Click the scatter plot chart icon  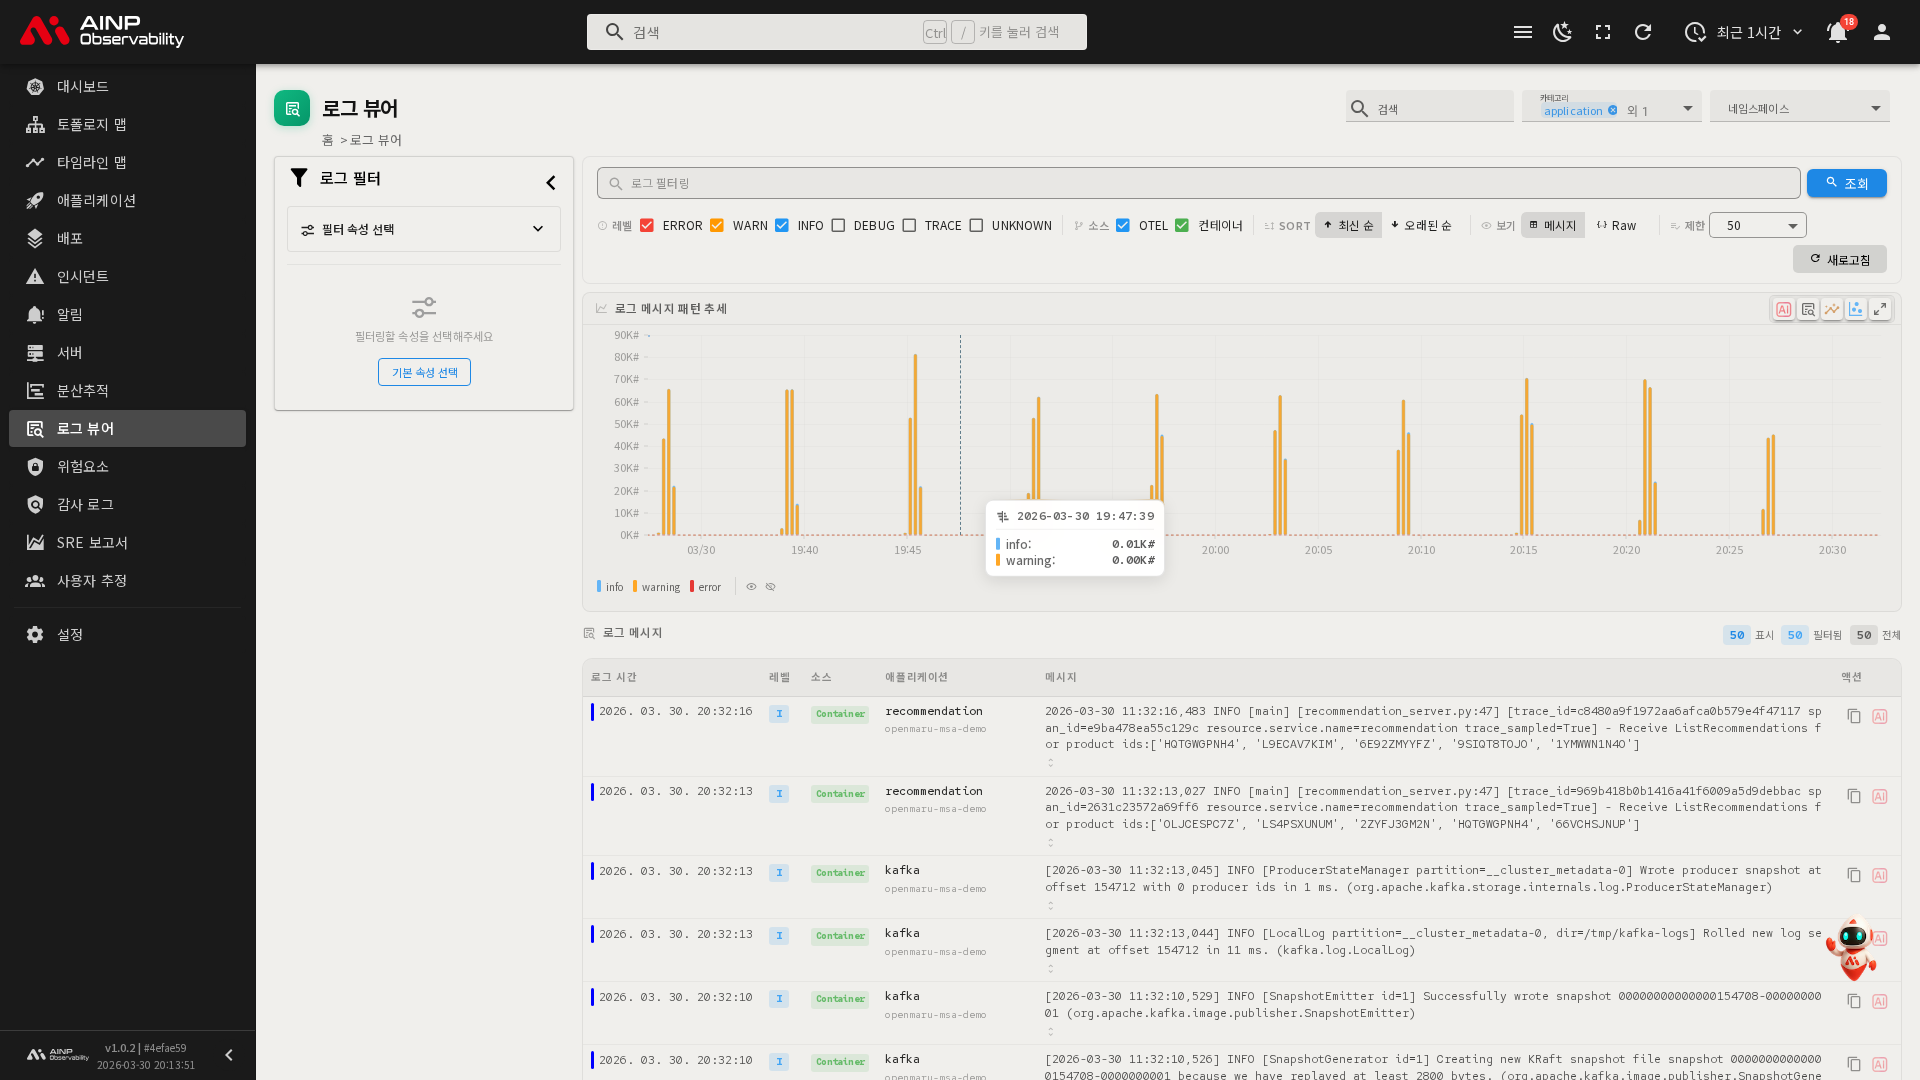click(x=1856, y=310)
